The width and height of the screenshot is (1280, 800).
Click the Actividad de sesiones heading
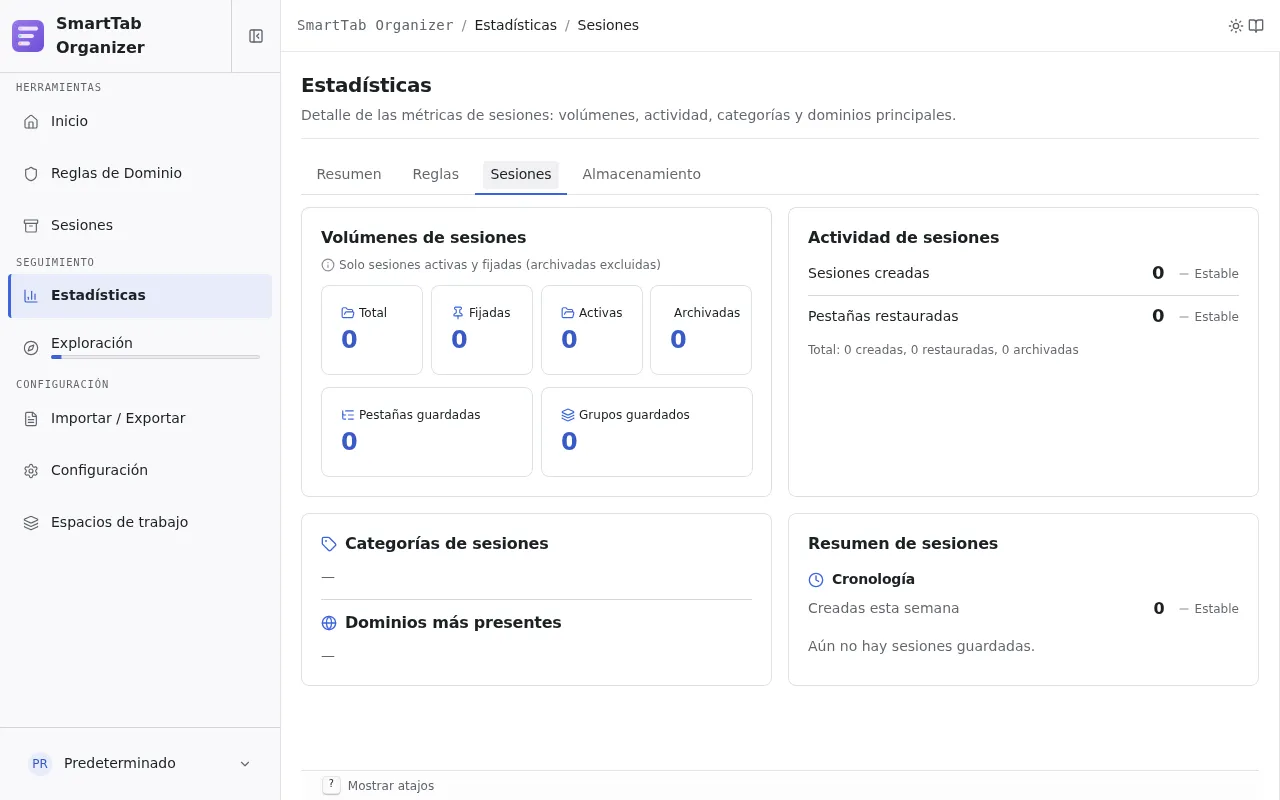click(904, 238)
